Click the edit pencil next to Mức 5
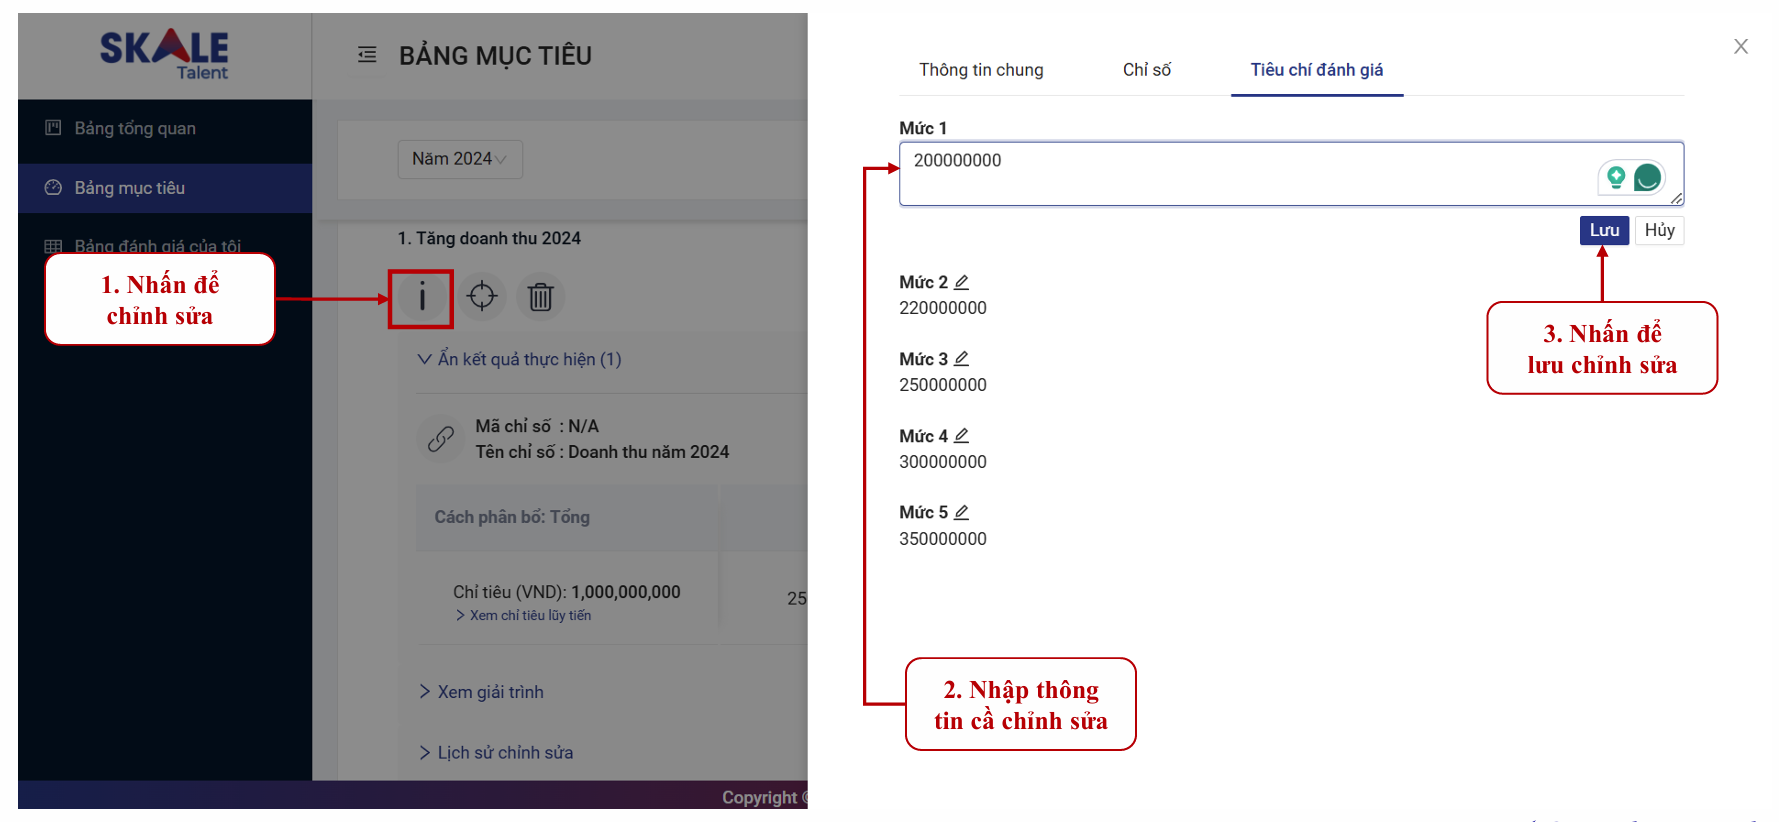 (x=961, y=512)
